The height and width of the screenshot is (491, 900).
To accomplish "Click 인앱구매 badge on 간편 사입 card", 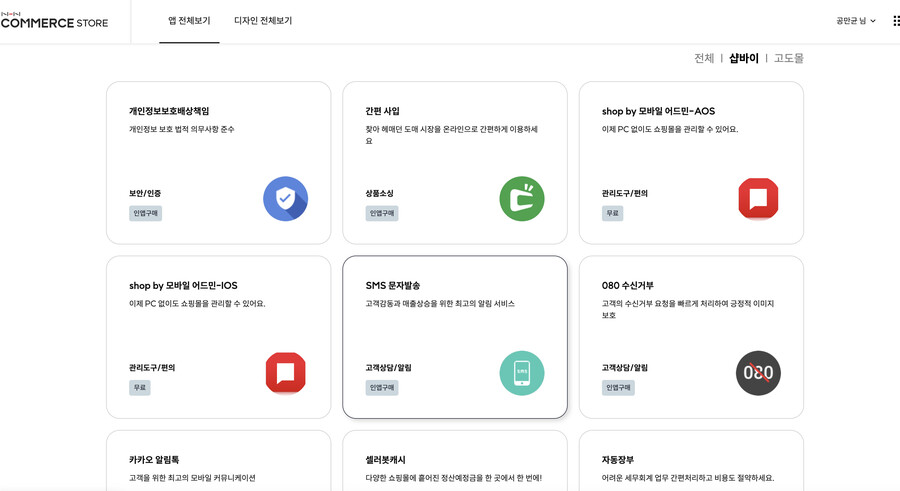I will coord(382,213).
